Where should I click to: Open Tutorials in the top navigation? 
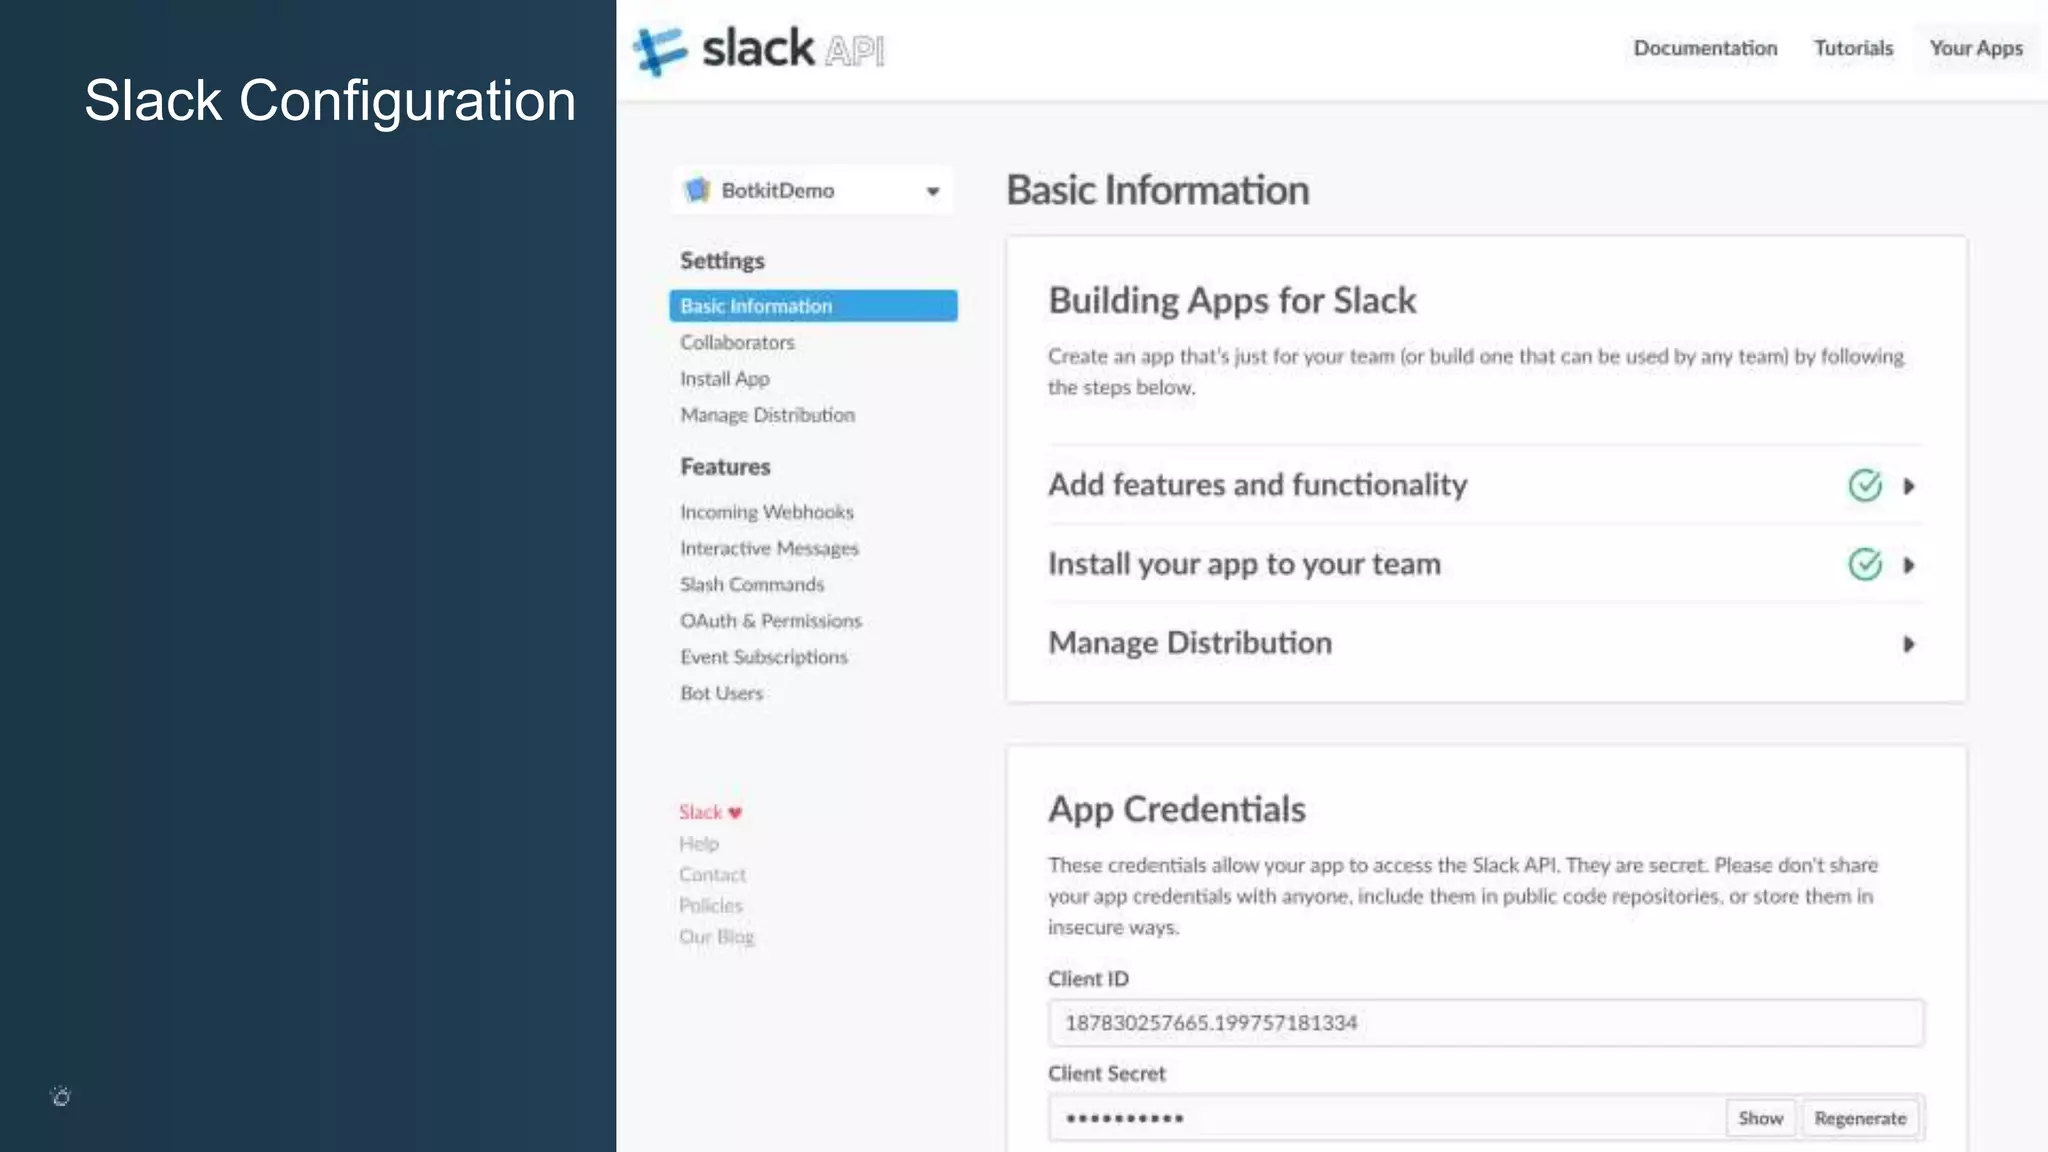click(1853, 48)
